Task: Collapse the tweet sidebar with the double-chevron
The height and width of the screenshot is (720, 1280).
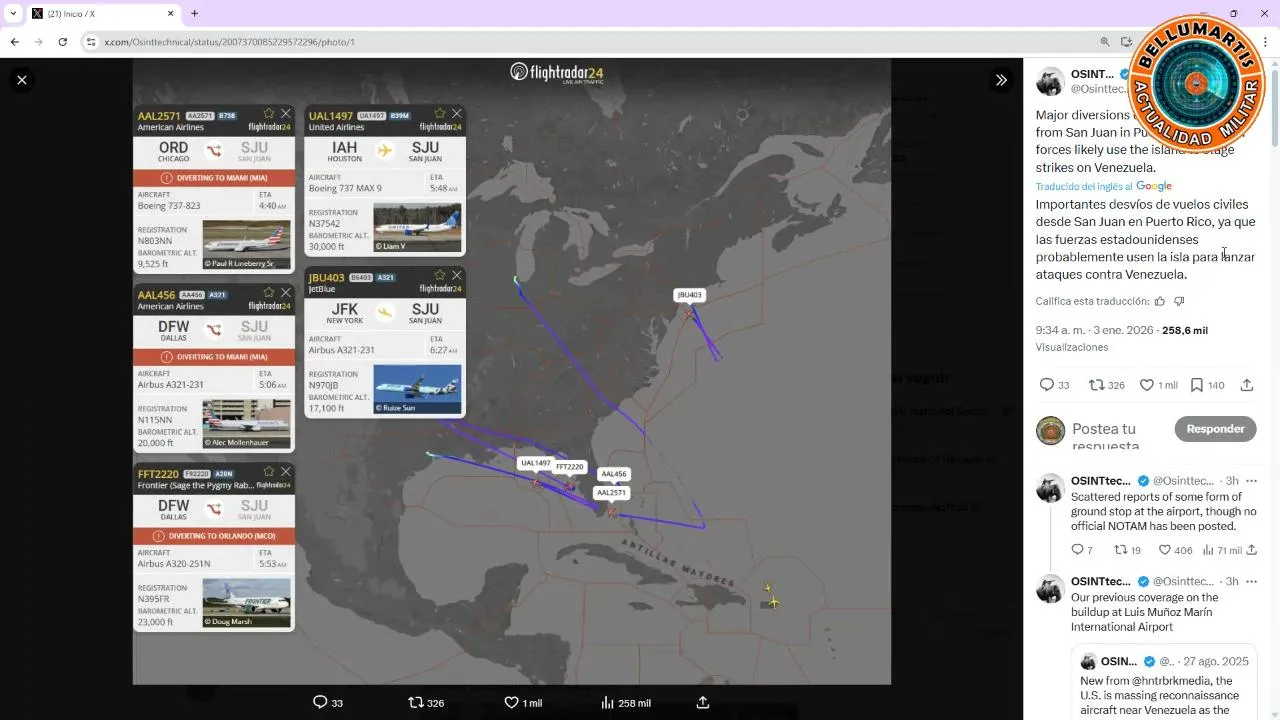Action: pyautogui.click(x=1000, y=80)
